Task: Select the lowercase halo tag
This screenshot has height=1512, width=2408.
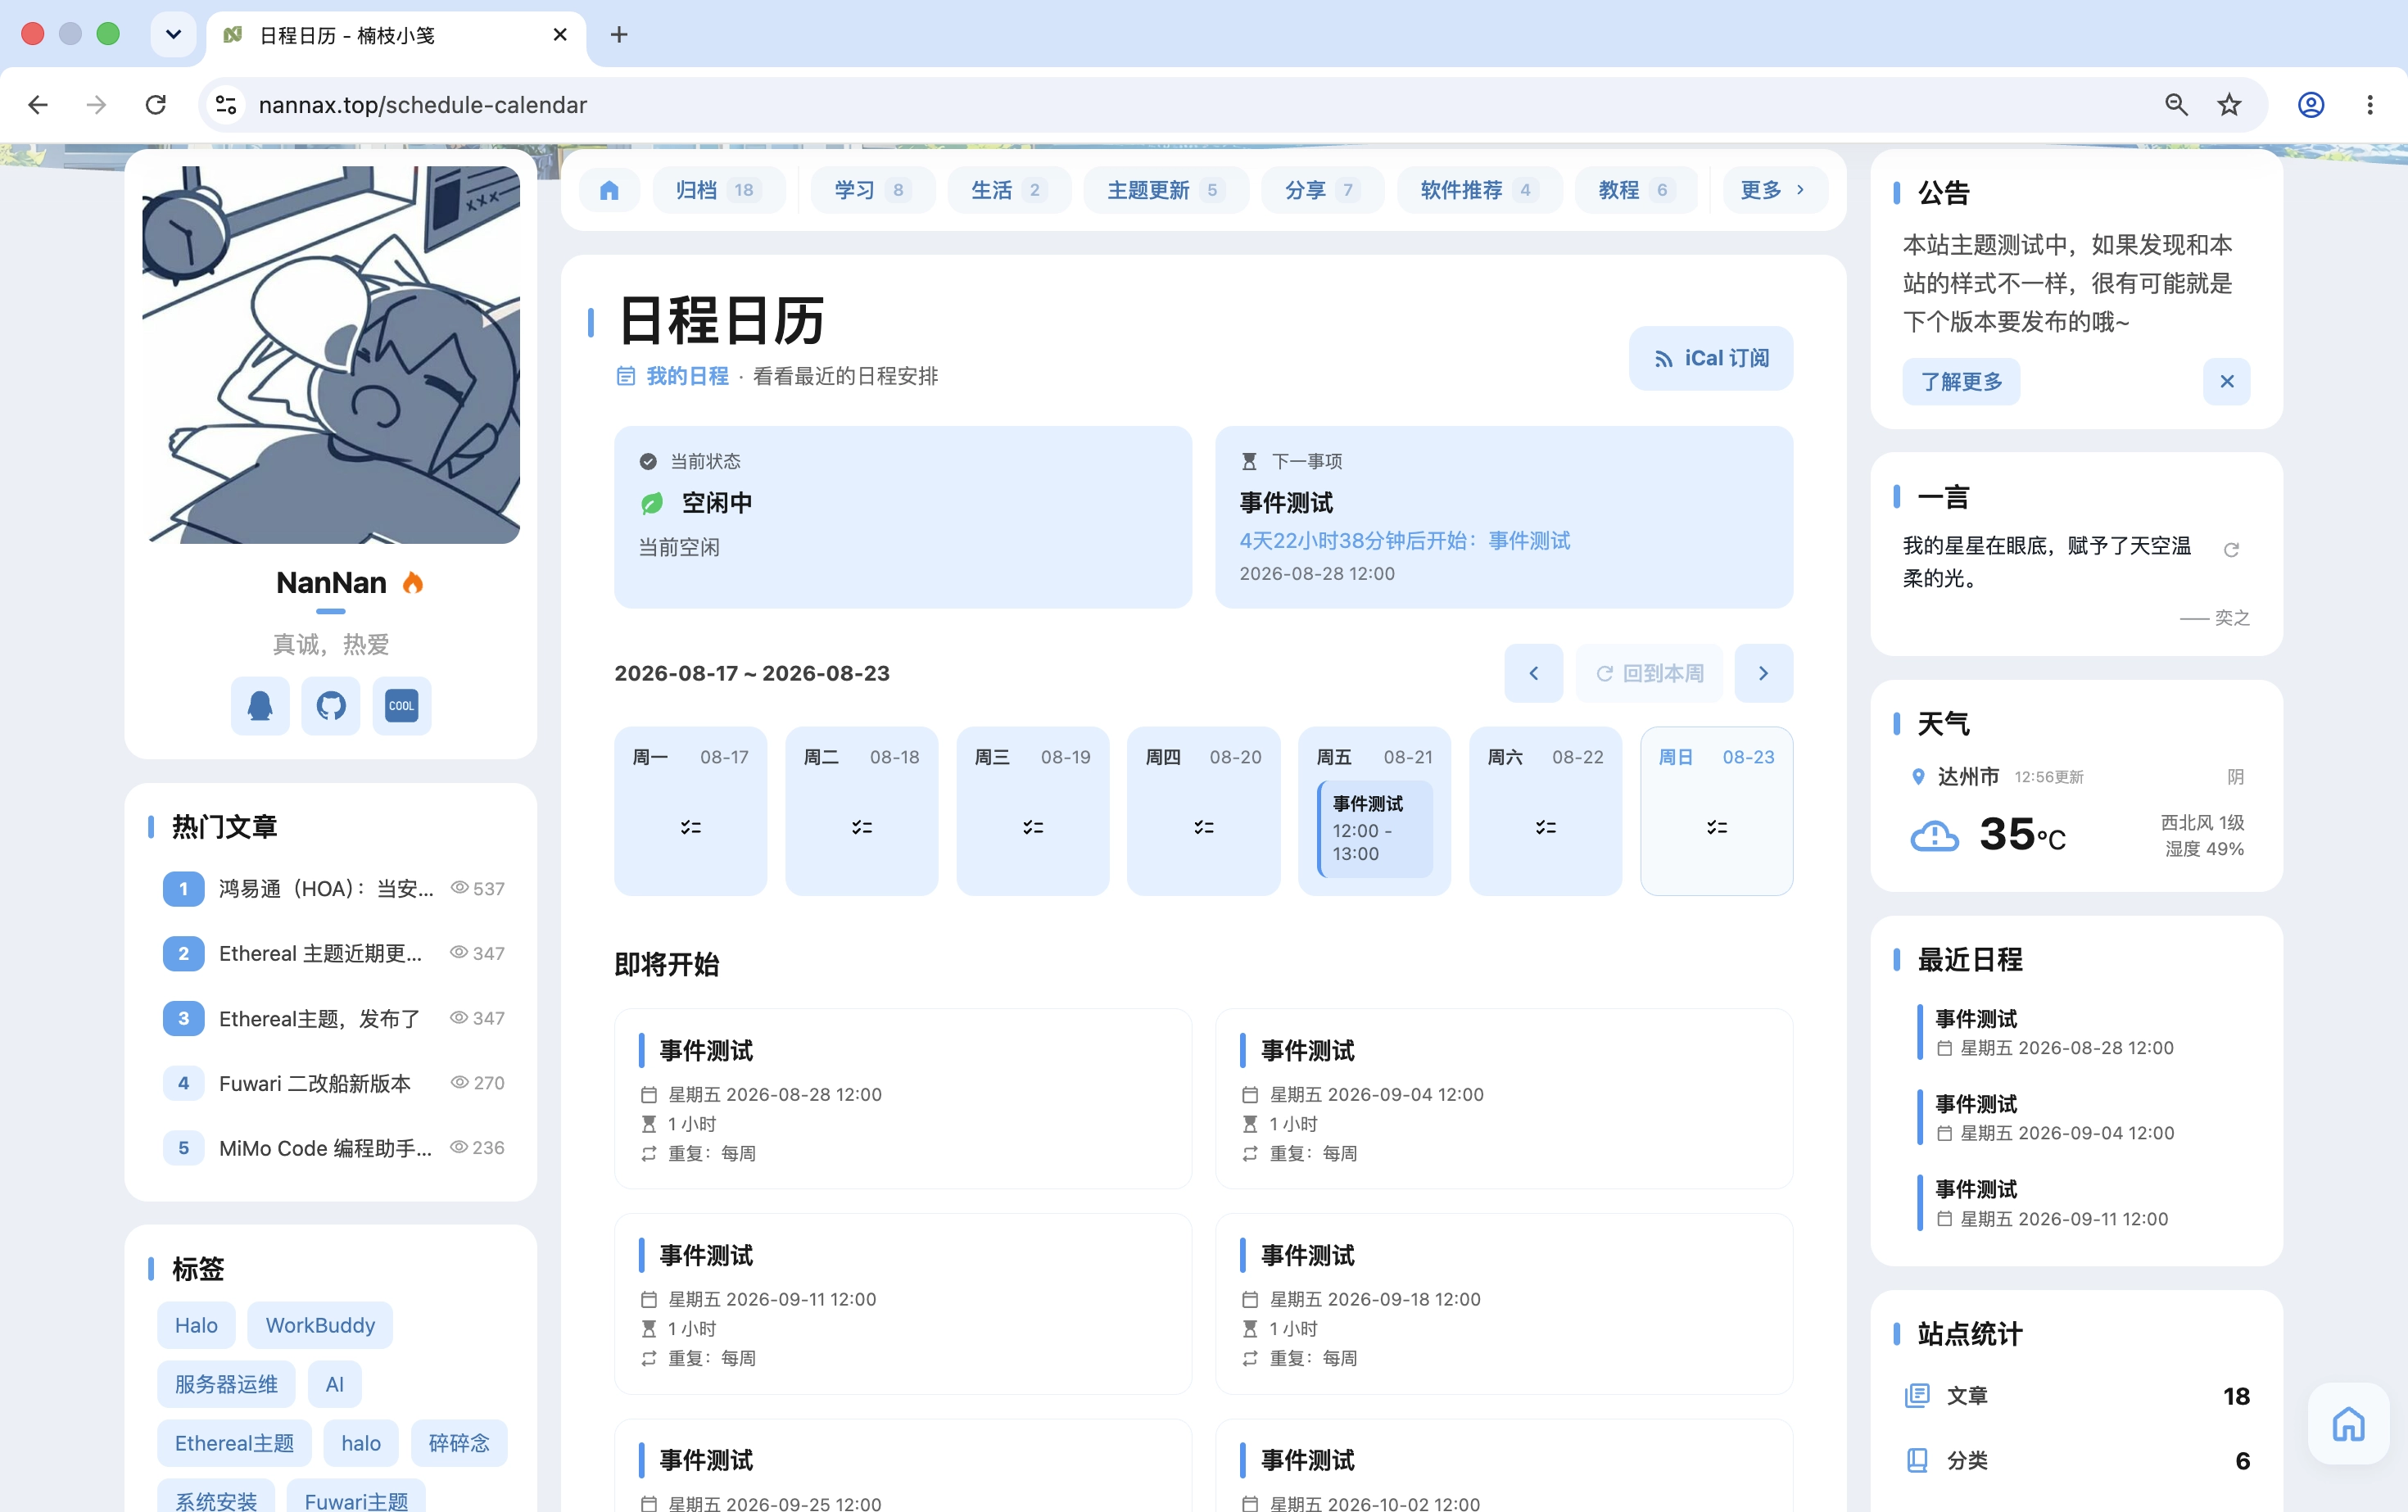Action: [361, 1444]
